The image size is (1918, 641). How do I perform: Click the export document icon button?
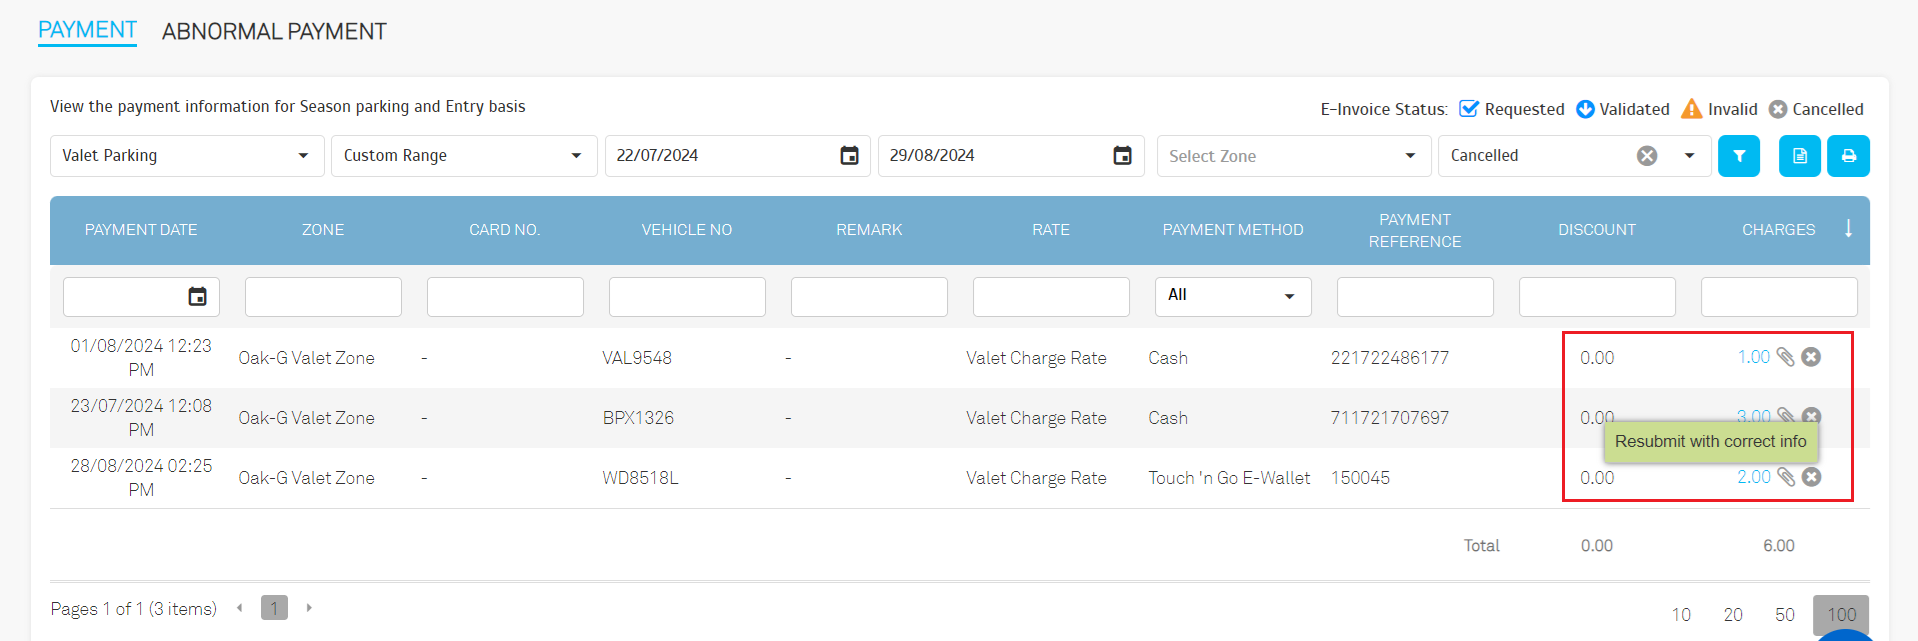pos(1799,156)
